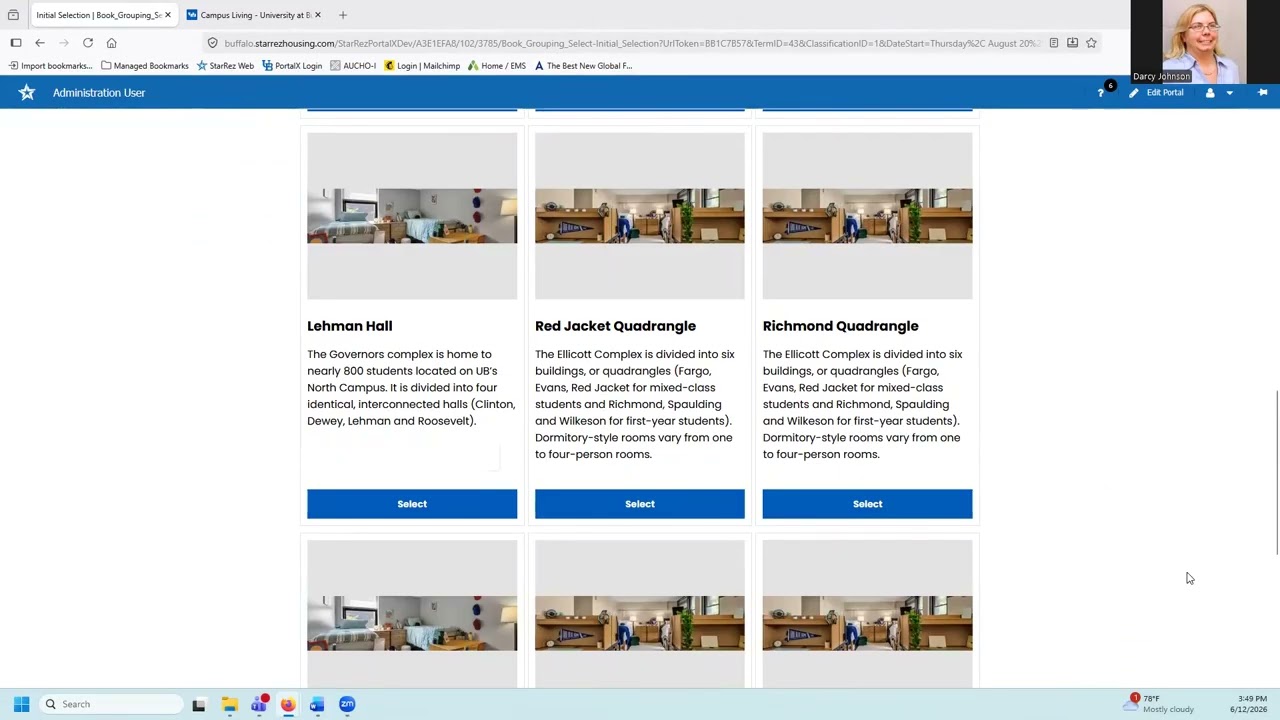Screen dimensions: 1280x720
Task: Reload the page with refresh icon
Action: tap(88, 43)
